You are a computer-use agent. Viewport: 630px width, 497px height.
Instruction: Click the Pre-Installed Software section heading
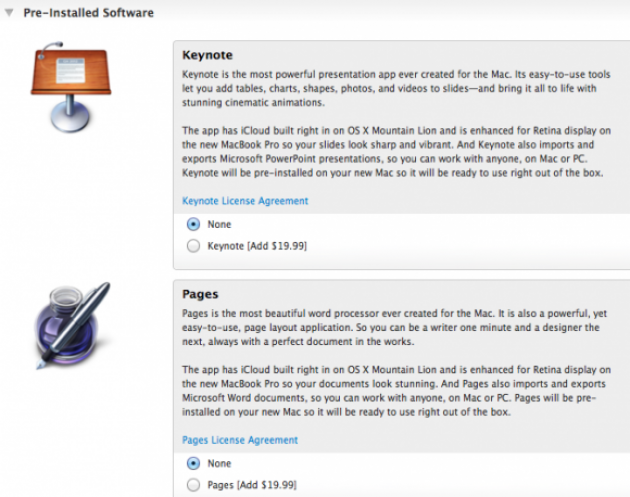pyautogui.click(x=88, y=13)
